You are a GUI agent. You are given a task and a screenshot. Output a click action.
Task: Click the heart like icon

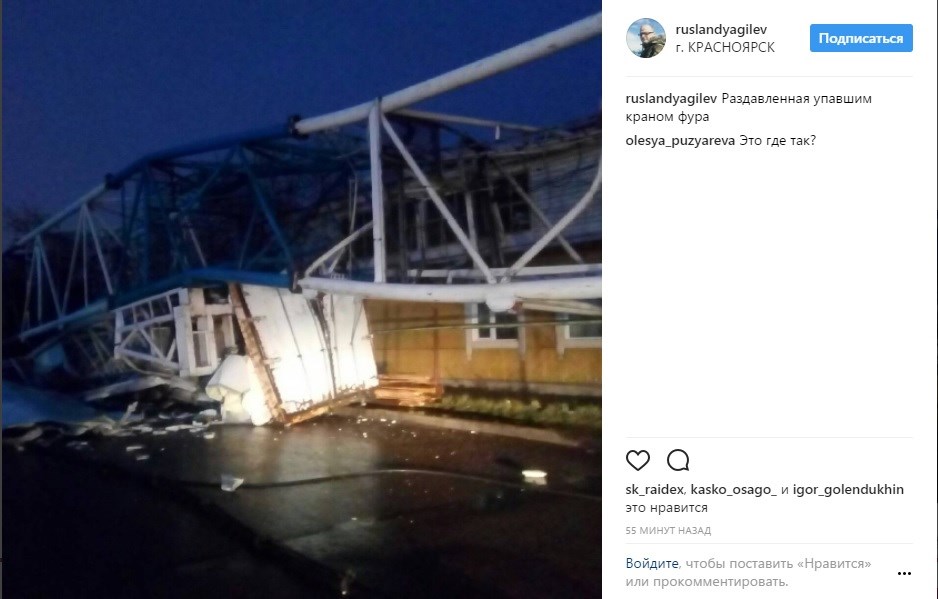pos(638,460)
